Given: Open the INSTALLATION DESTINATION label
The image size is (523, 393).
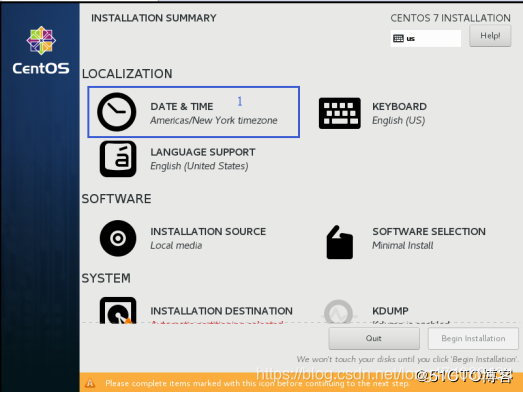Looking at the screenshot, I should 221,311.
